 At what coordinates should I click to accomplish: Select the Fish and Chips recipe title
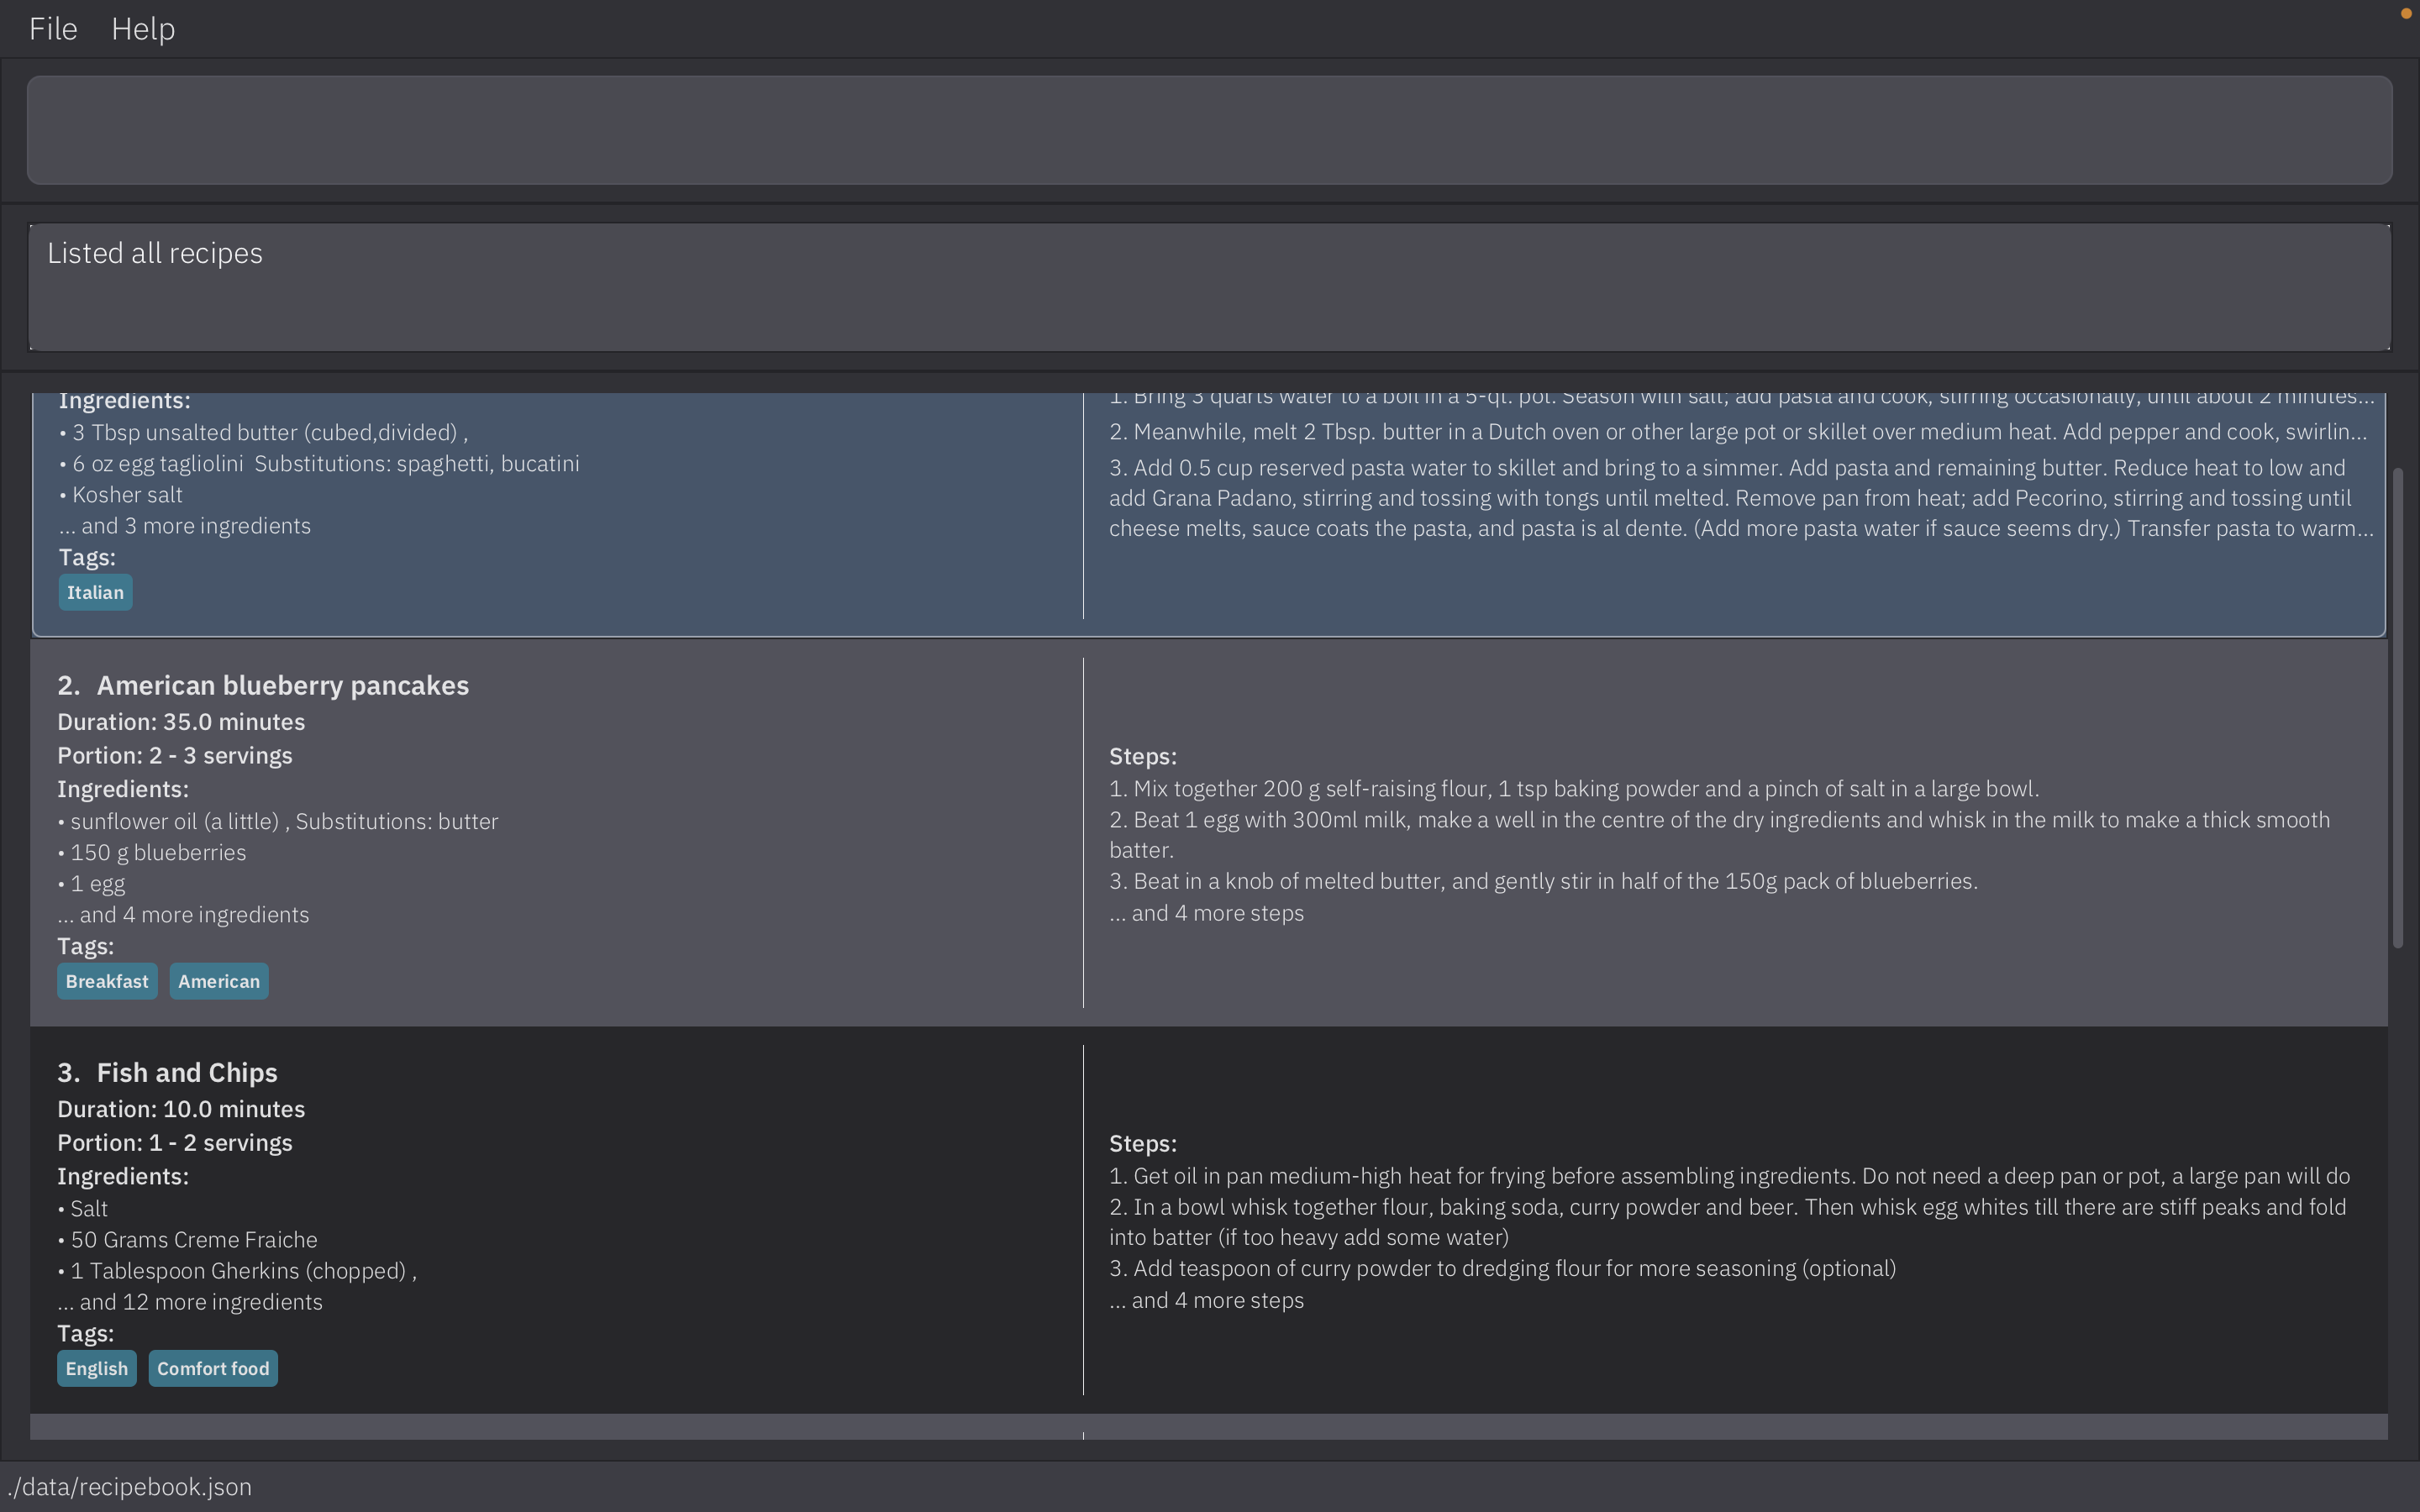[x=187, y=1073]
